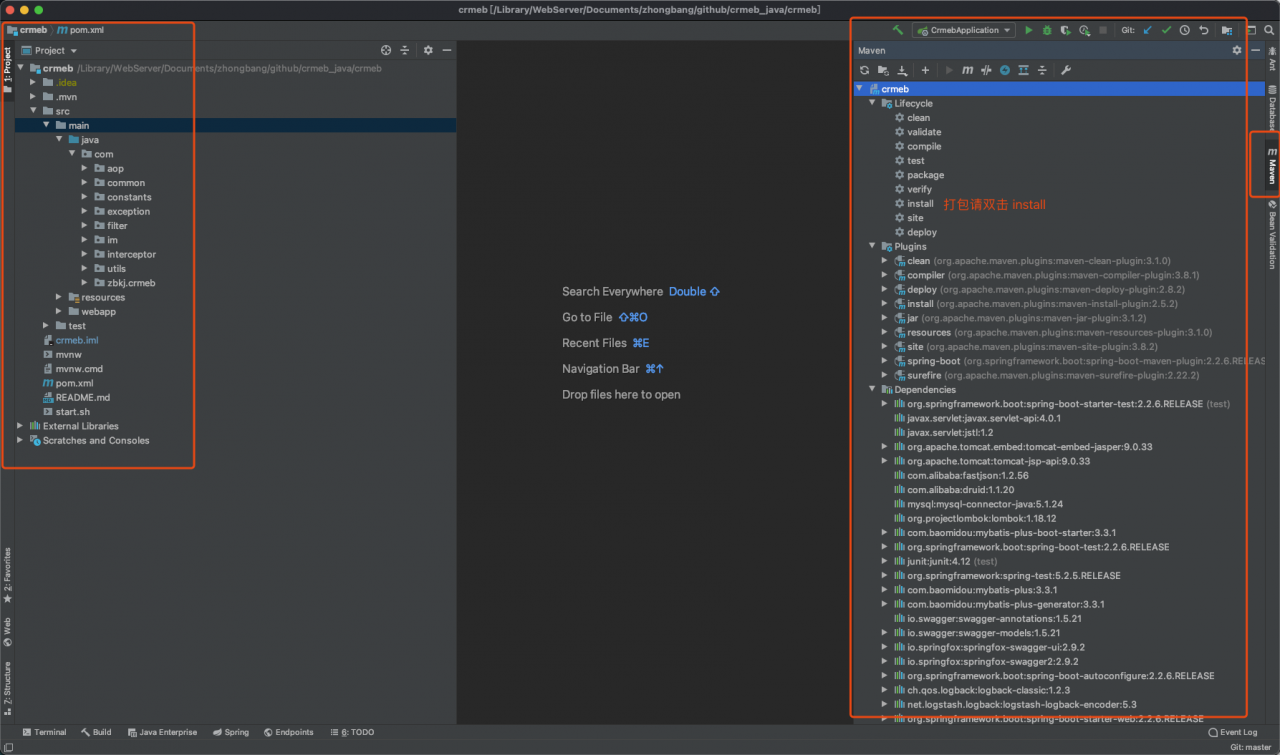Commit changes with the green Git checkmark
The height and width of the screenshot is (755, 1280).
pos(1166,30)
